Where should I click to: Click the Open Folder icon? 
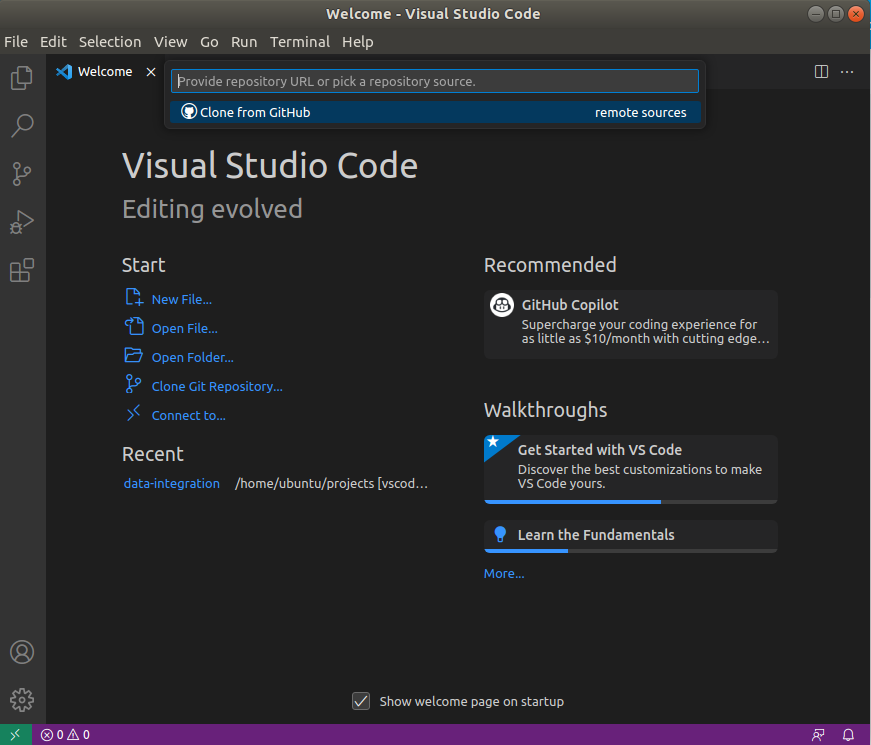coord(134,356)
